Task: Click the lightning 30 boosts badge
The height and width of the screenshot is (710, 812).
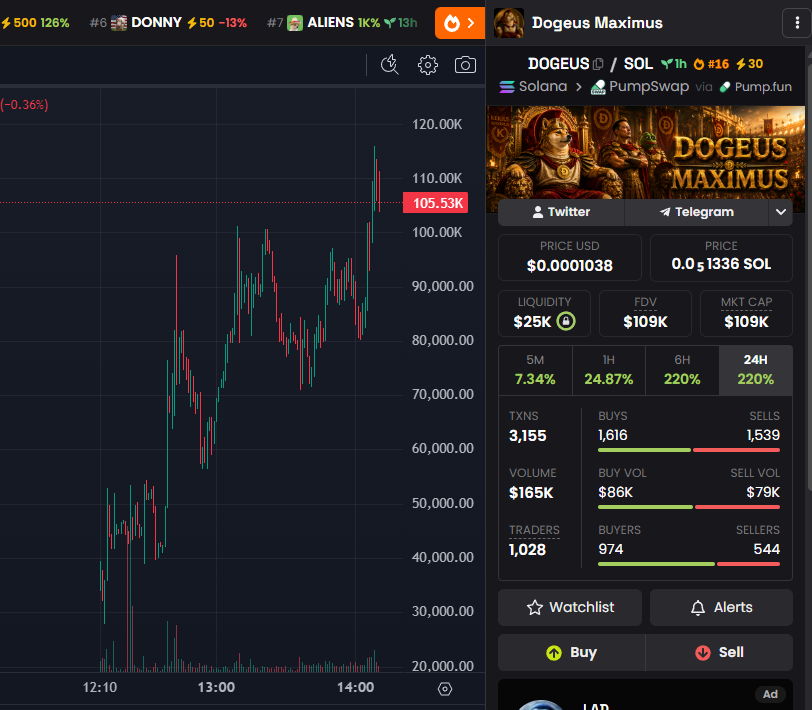Action: 749,64
